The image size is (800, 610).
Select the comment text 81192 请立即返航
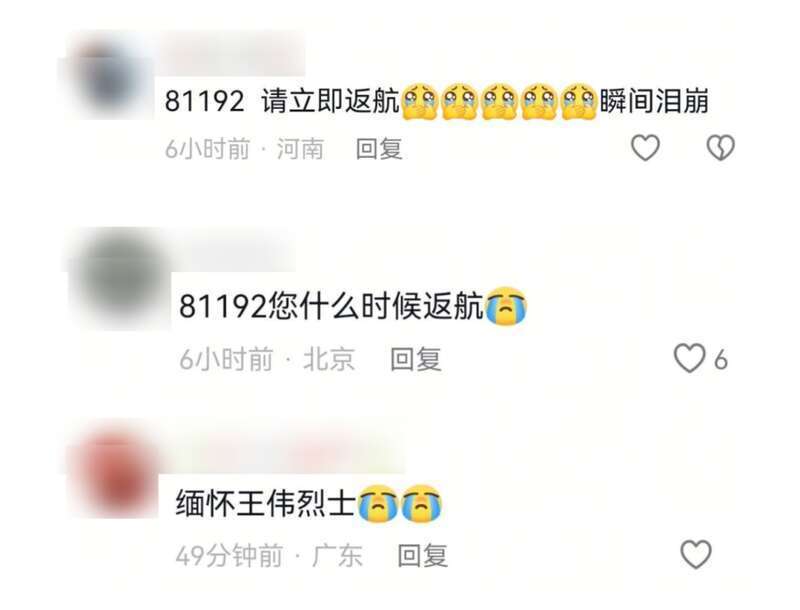pos(282,101)
